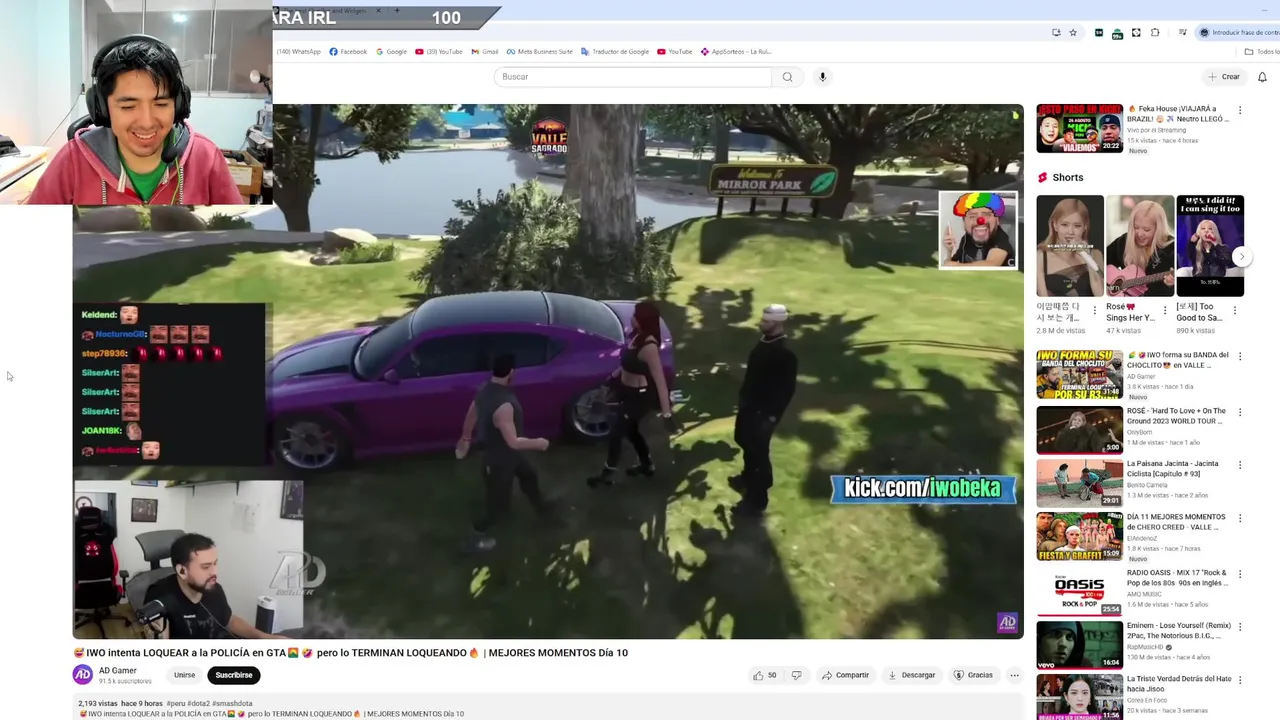The height and width of the screenshot is (720, 1280).
Task: Open options for ROSÉ Hard To Love video
Action: click(x=1240, y=411)
